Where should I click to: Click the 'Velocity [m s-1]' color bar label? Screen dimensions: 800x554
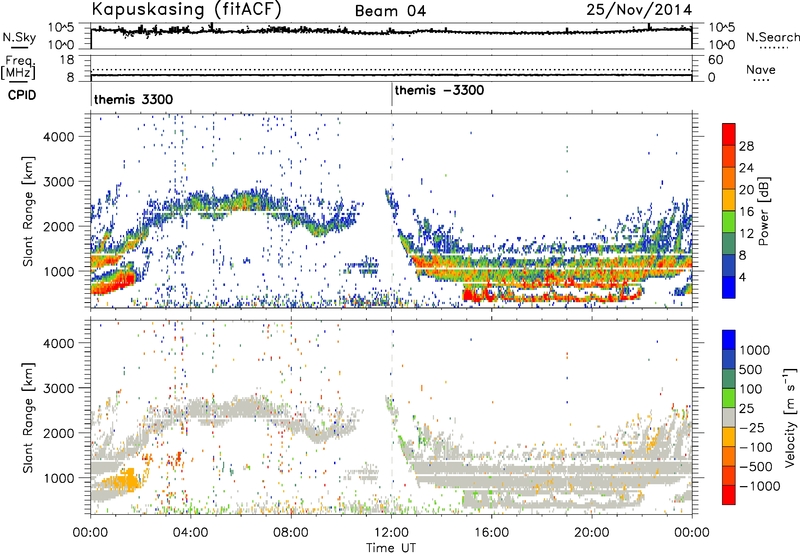(x=790, y=417)
